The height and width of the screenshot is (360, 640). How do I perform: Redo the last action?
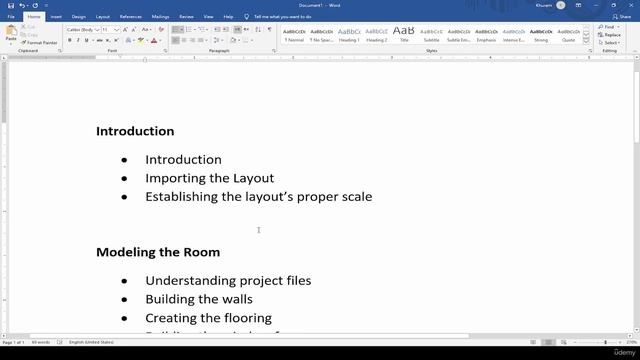pyautogui.click(x=35, y=6)
